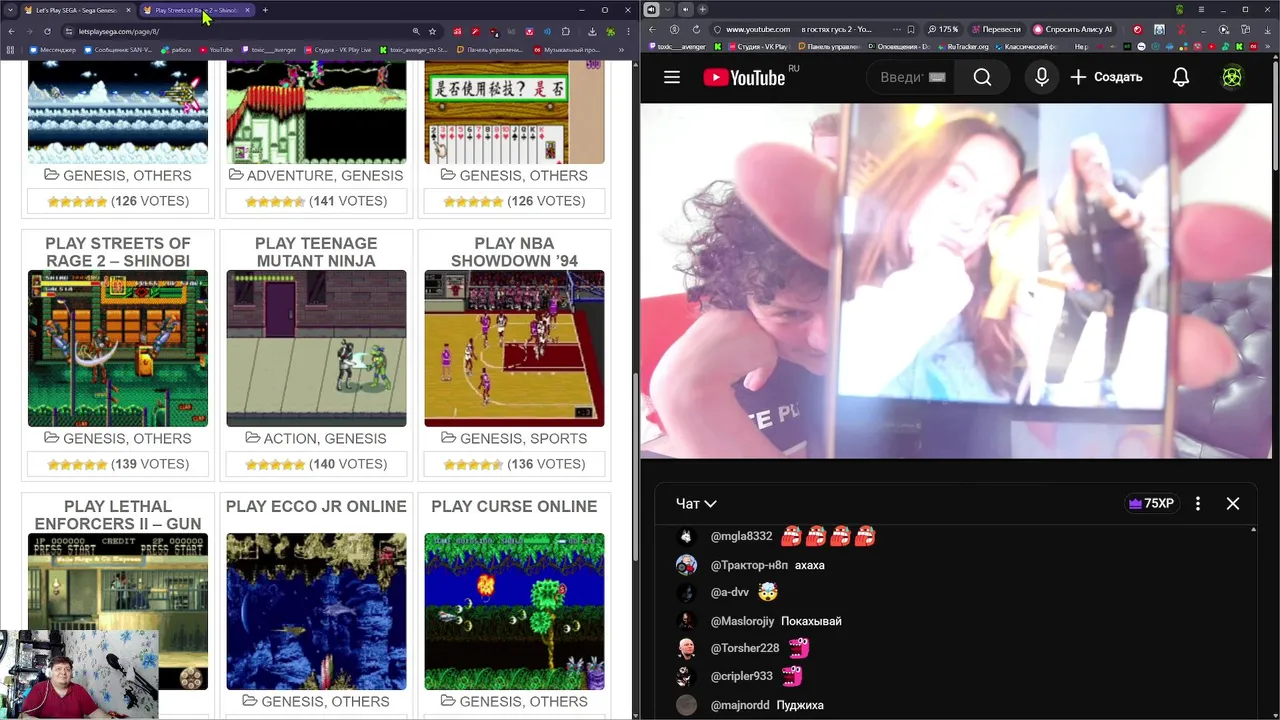Open Студия - VK Play Live bookmark in left browser
This screenshot has width=1280, height=720.
tap(338, 50)
